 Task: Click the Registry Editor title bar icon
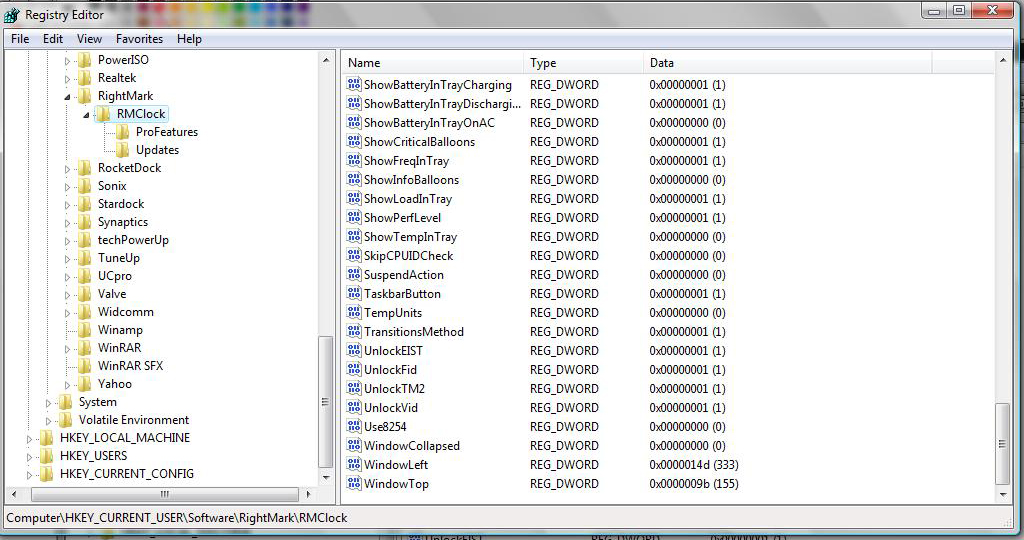[12, 14]
